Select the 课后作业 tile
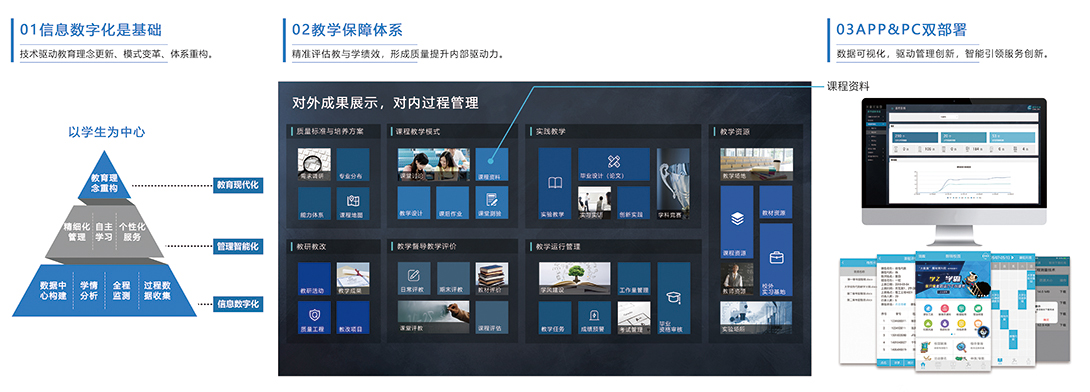1090x392 pixels. 453,204
